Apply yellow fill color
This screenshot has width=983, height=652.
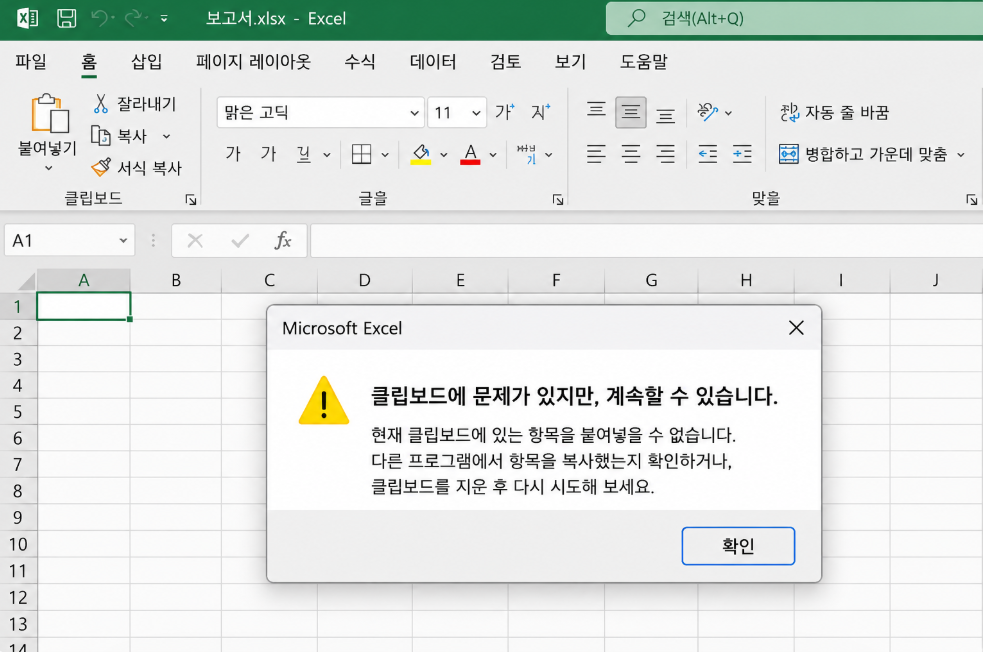[x=421, y=154]
